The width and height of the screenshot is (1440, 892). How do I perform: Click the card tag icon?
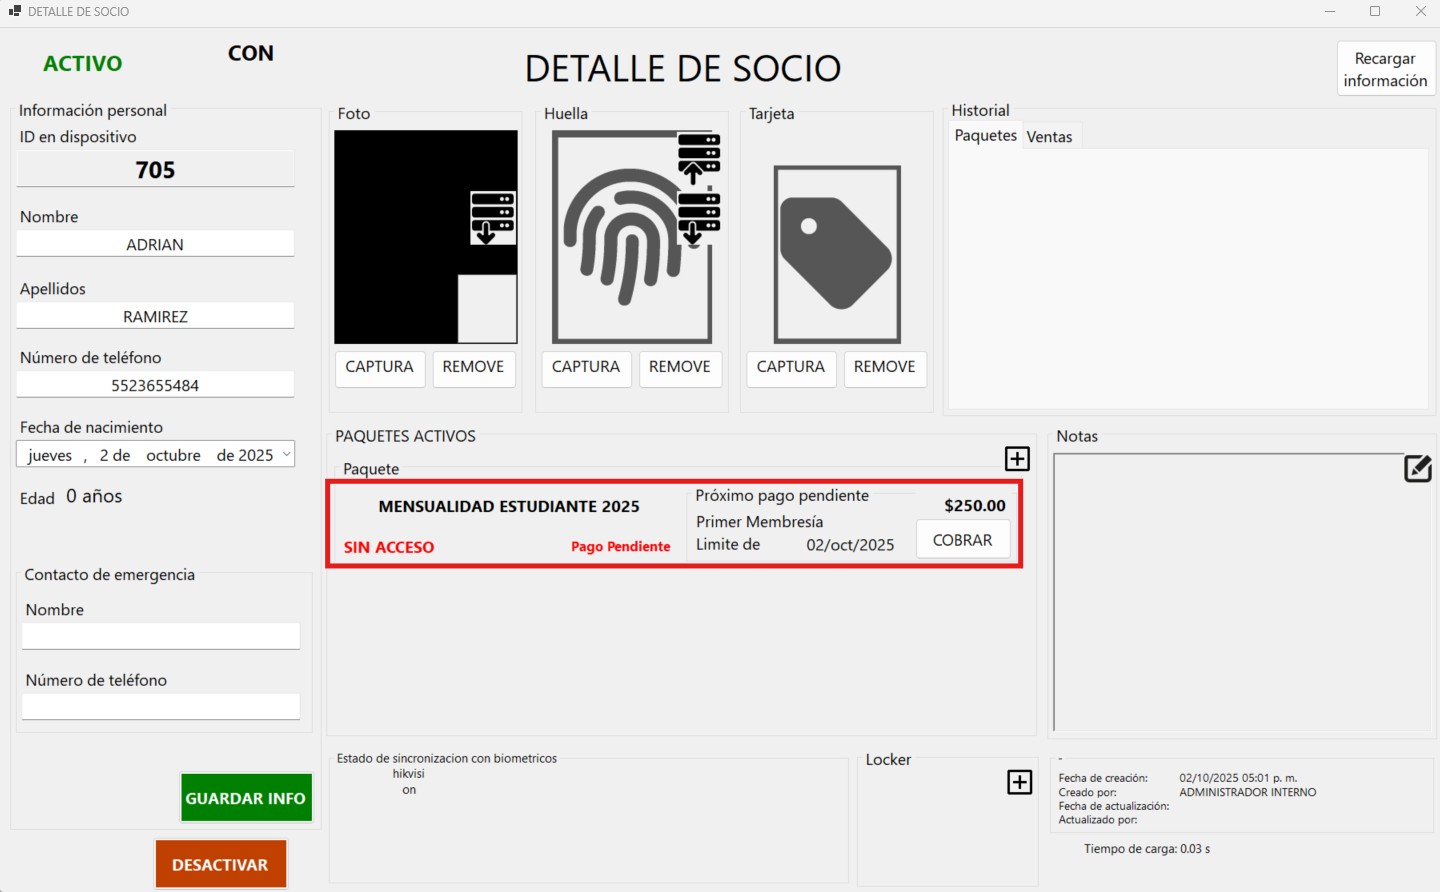(x=837, y=254)
